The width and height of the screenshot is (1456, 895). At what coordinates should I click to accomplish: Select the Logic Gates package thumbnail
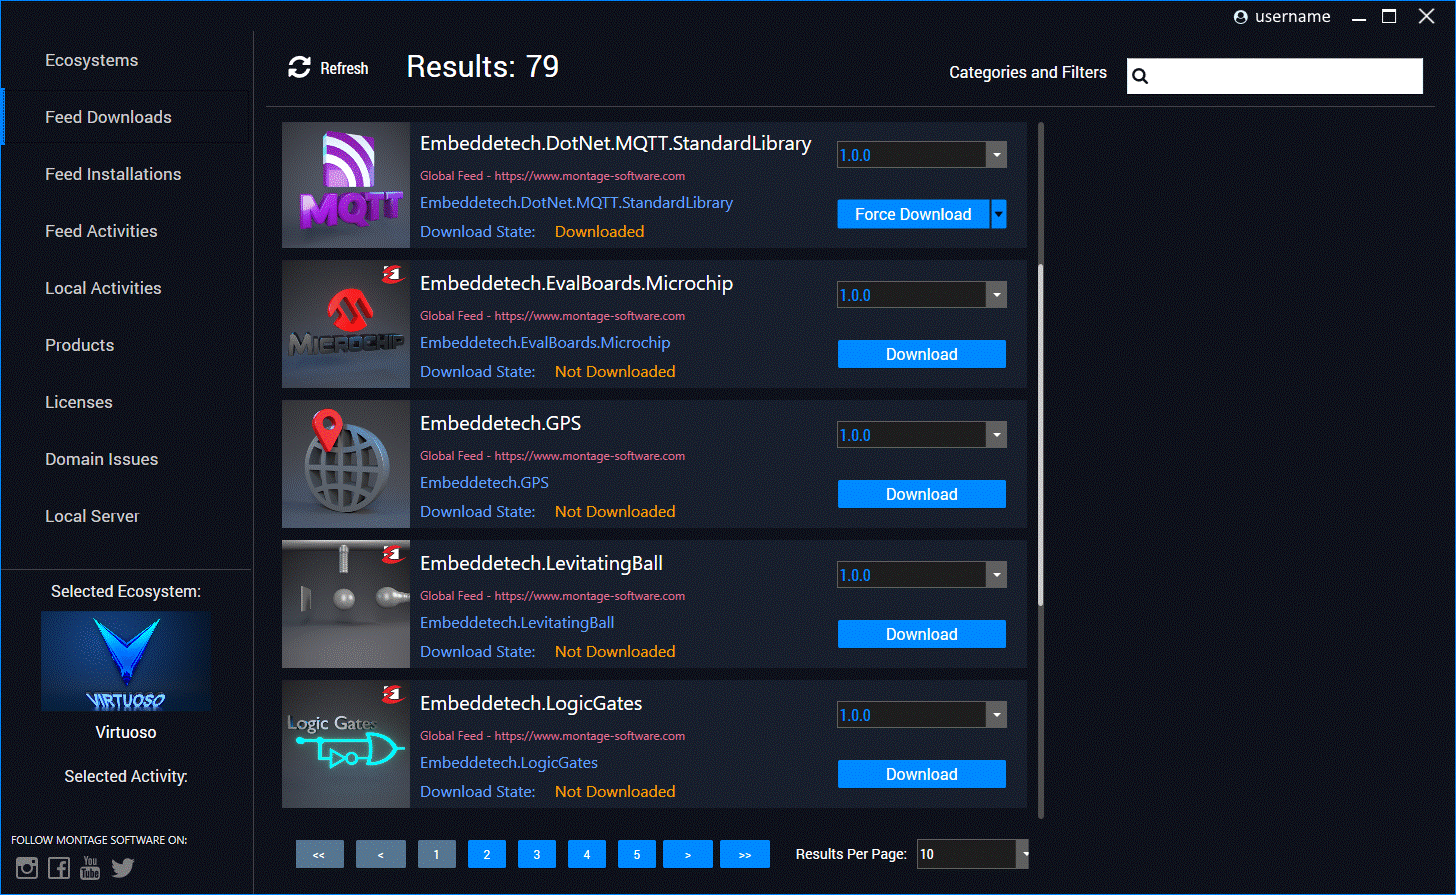coord(346,745)
